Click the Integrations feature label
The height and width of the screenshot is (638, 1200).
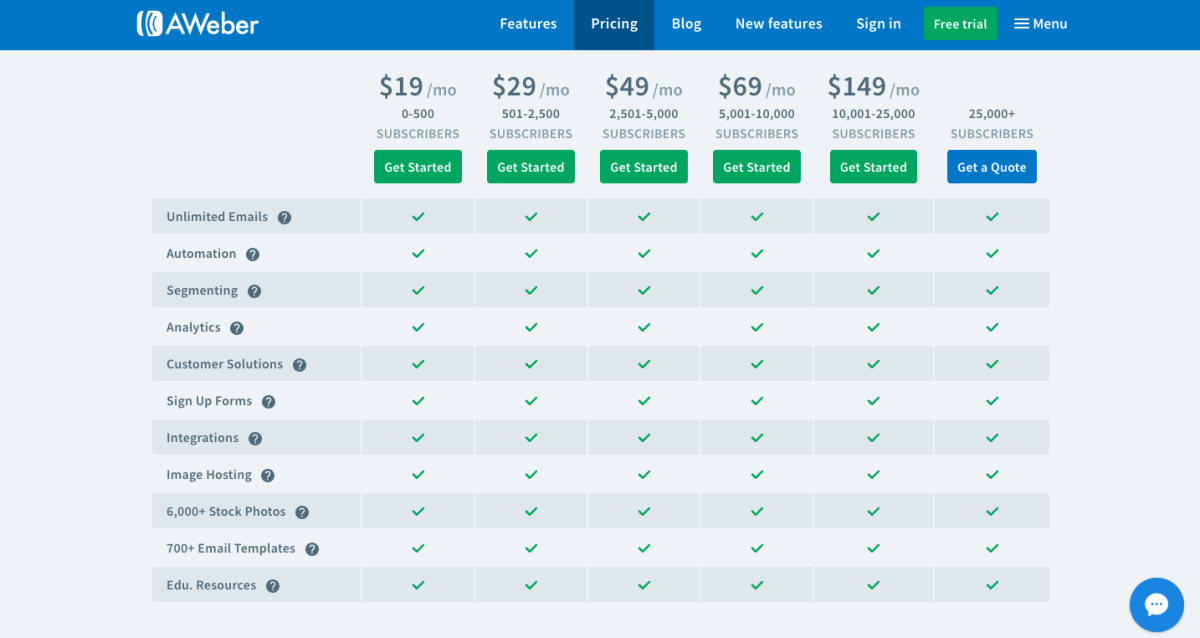coord(202,438)
